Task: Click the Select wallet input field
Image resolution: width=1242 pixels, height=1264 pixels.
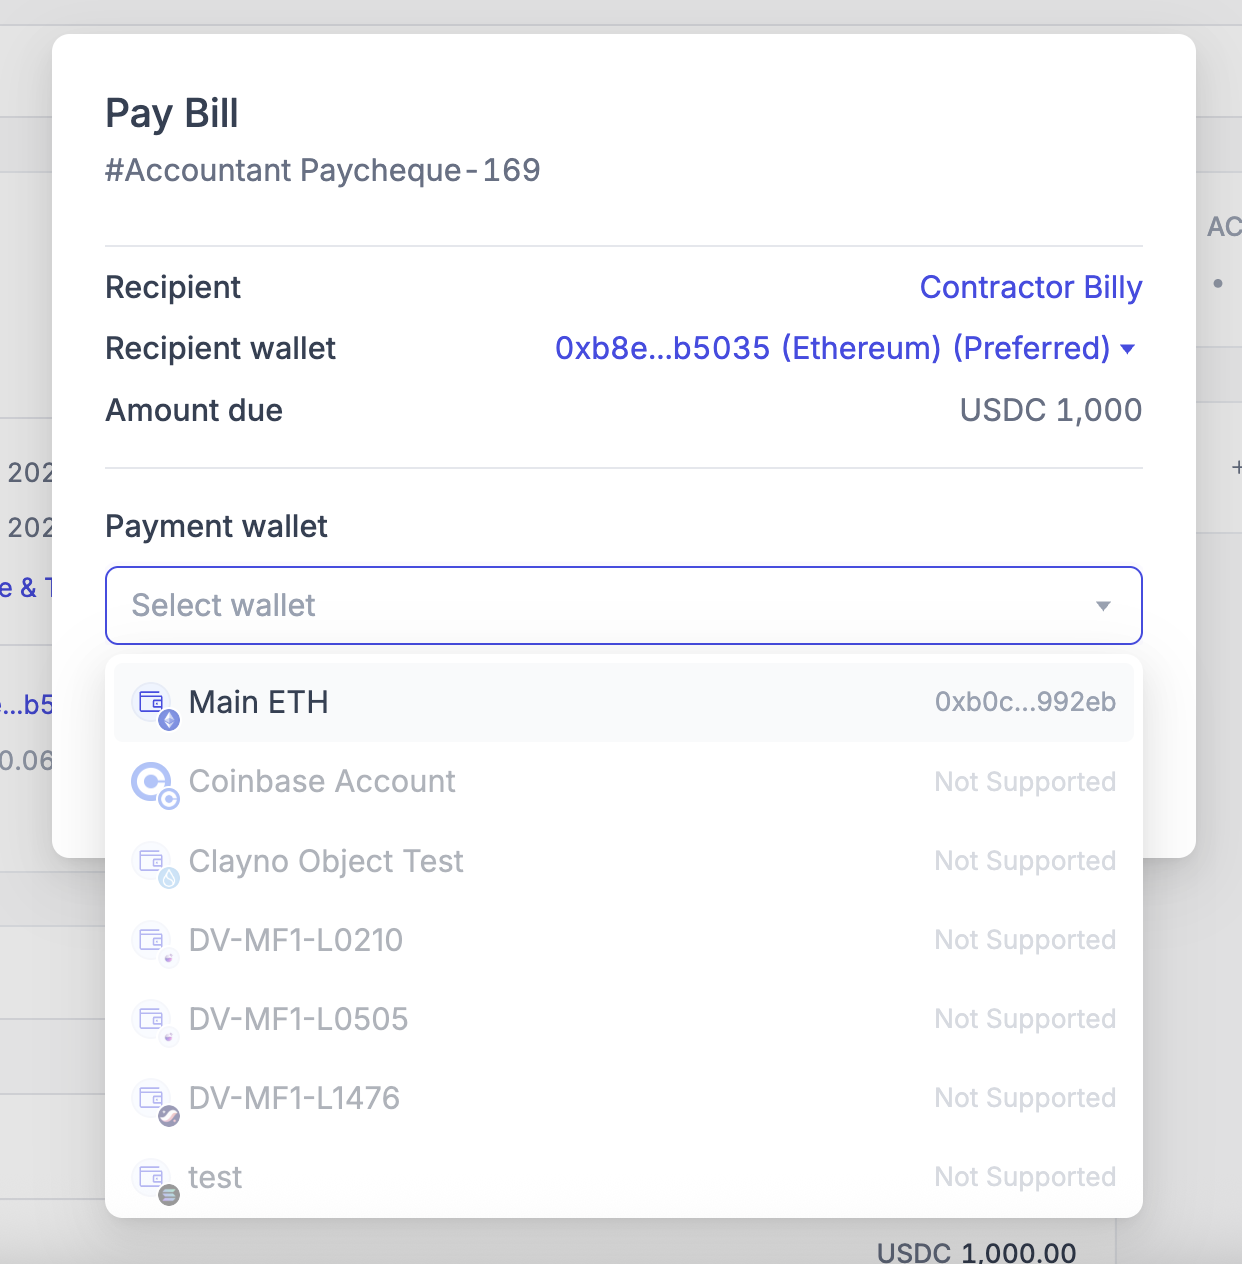Action: [x=600, y=606]
